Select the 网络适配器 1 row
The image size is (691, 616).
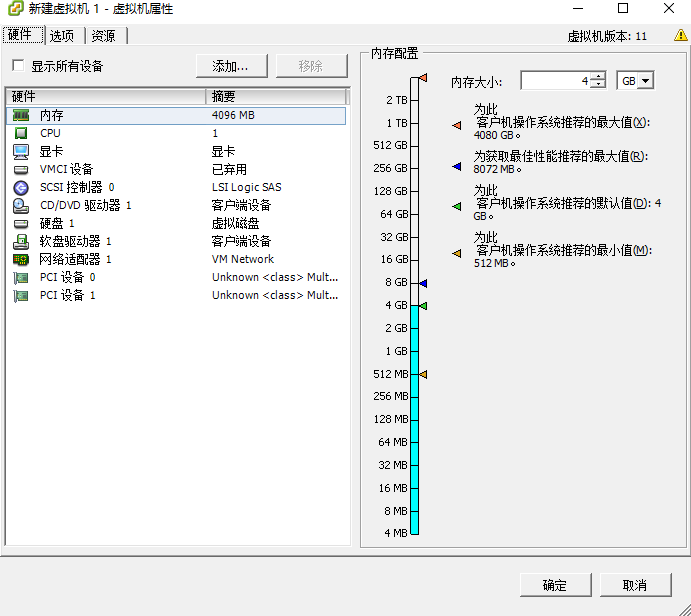176,260
